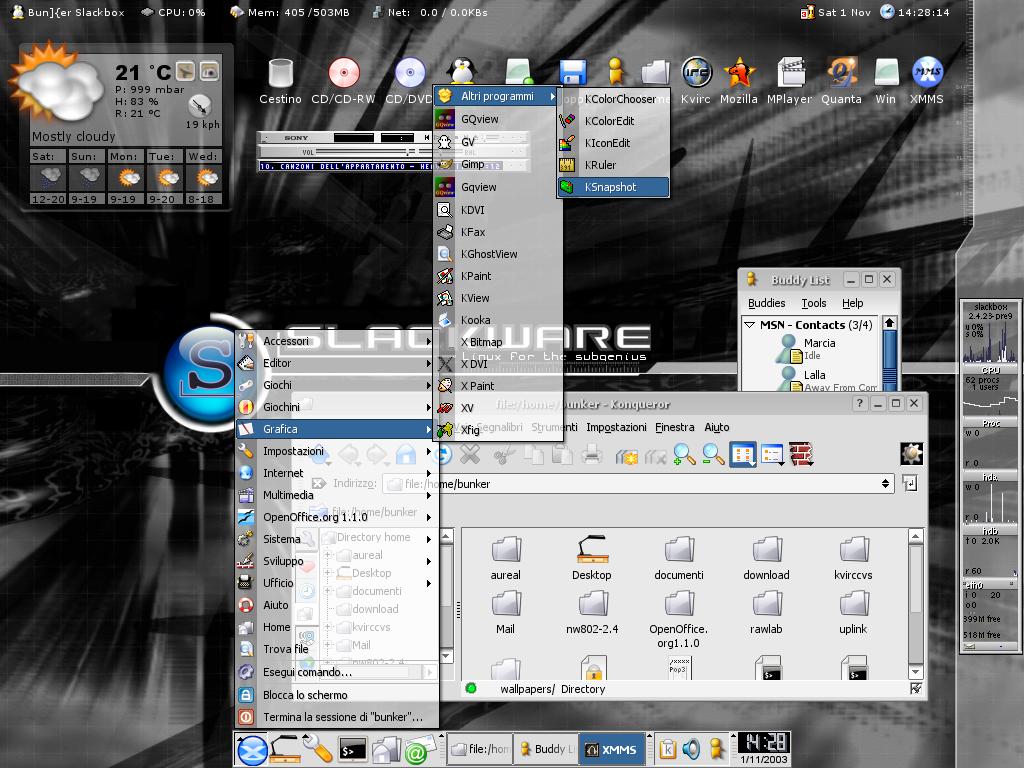Image resolution: width=1024 pixels, height=768 pixels.
Task: Select KSnapshot from the submenu
Action: [614, 187]
